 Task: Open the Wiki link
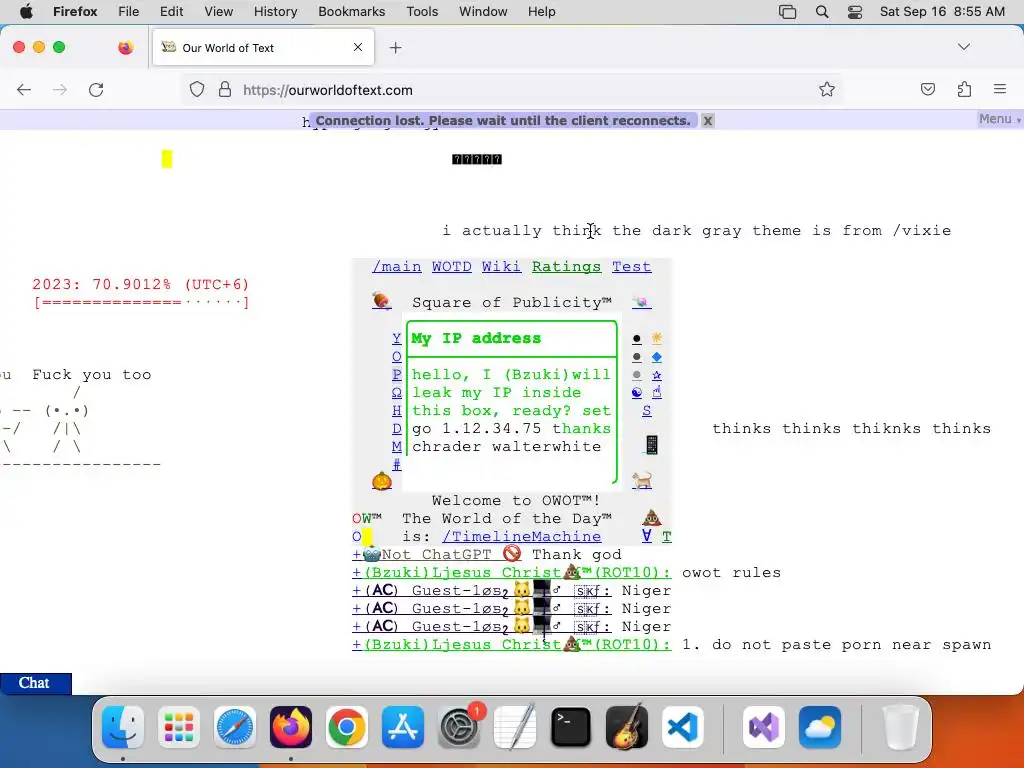coord(502,266)
